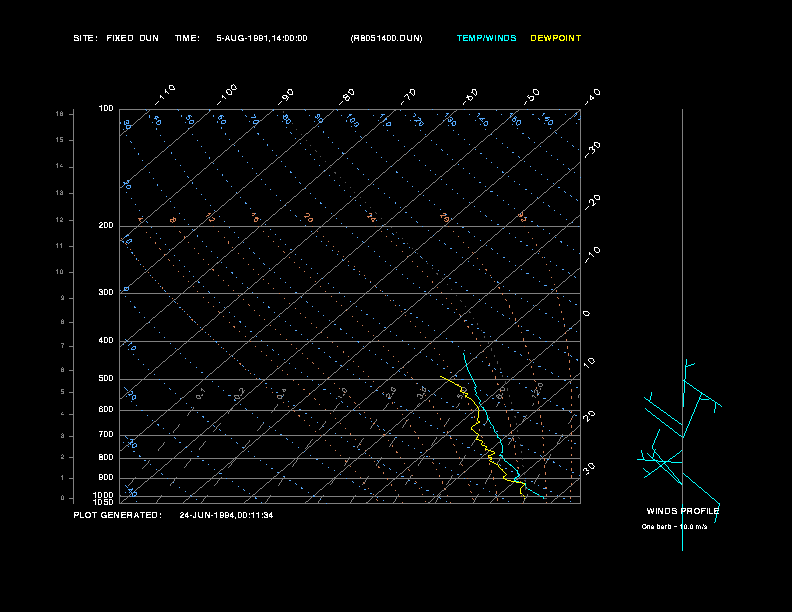Click the 100 pressure level label
This screenshot has height=612, width=792.
click(x=106, y=109)
